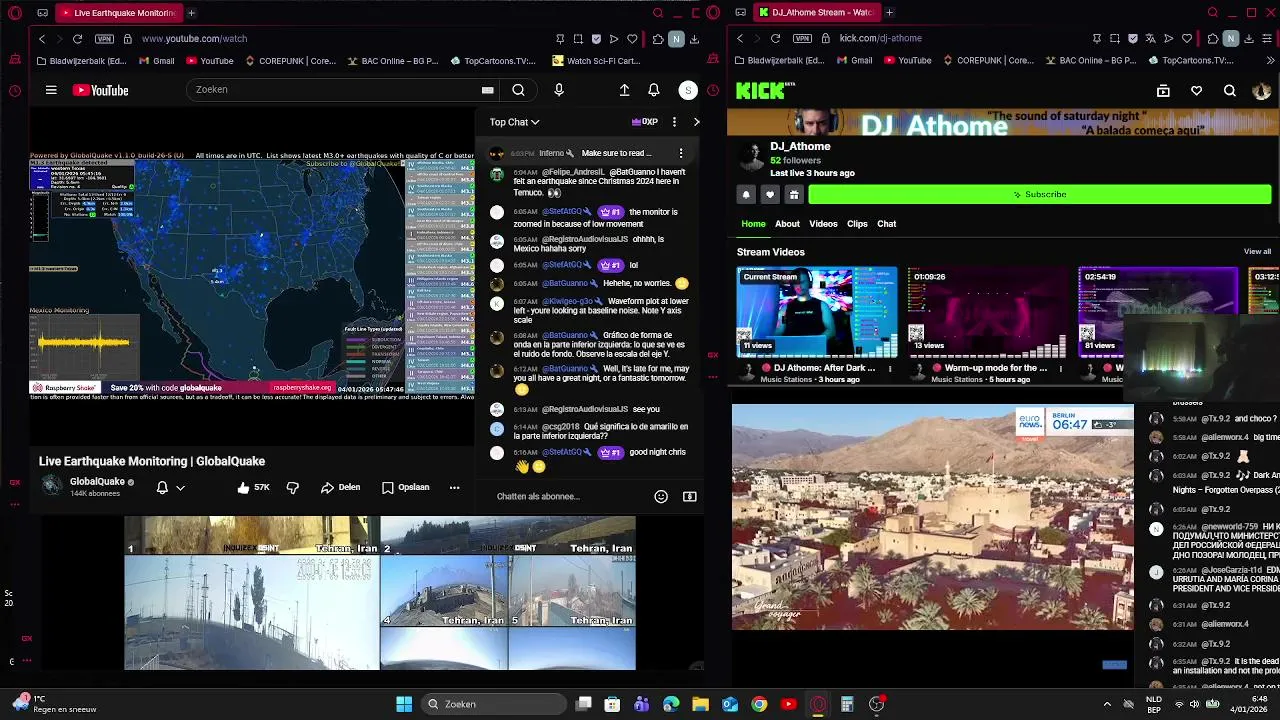Open the Super Chat dollar icon
Image resolution: width=1280 pixels, height=720 pixels.
(689, 496)
